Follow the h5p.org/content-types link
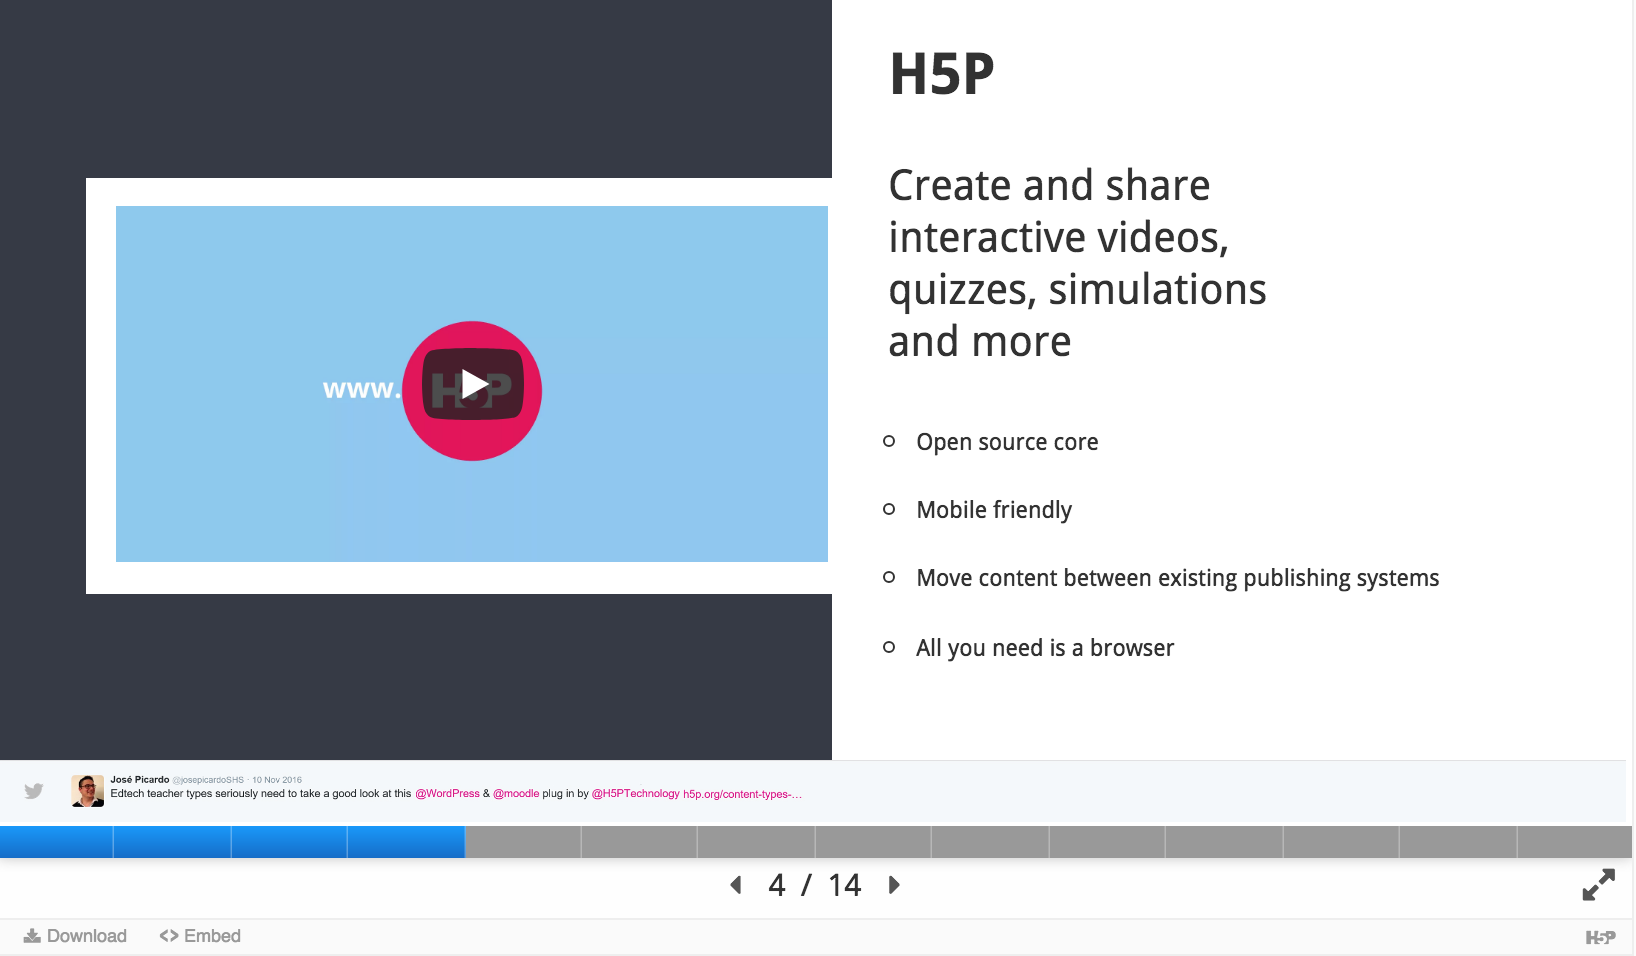Image resolution: width=1636 pixels, height=956 pixels. tap(742, 794)
